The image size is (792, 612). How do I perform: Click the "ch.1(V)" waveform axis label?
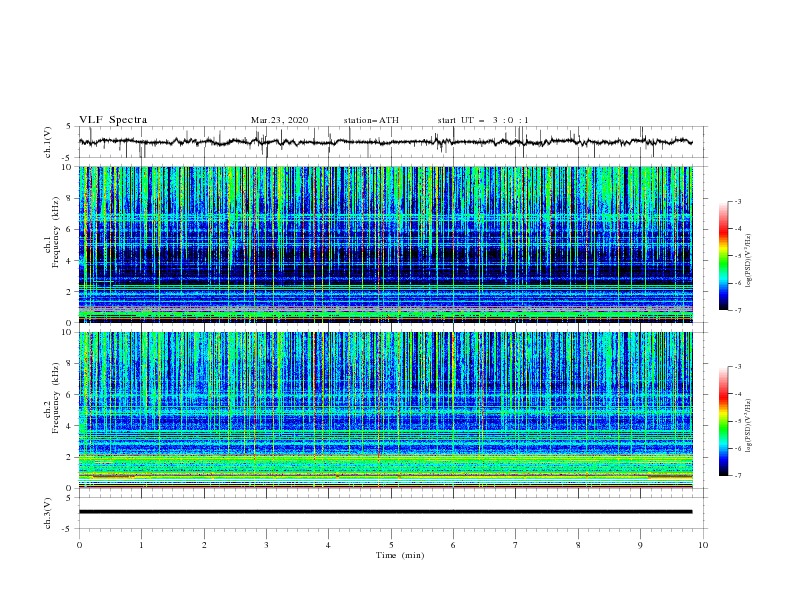(x=48, y=142)
